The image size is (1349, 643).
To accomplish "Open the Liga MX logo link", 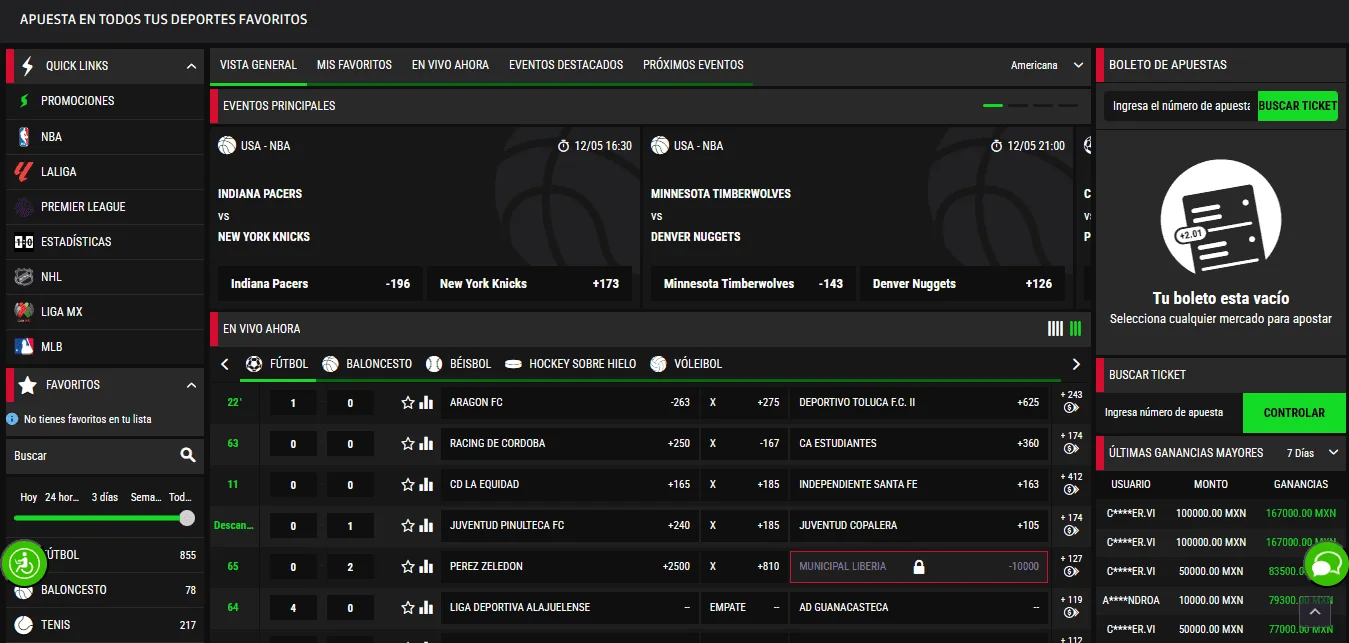I will pyautogui.click(x=24, y=312).
